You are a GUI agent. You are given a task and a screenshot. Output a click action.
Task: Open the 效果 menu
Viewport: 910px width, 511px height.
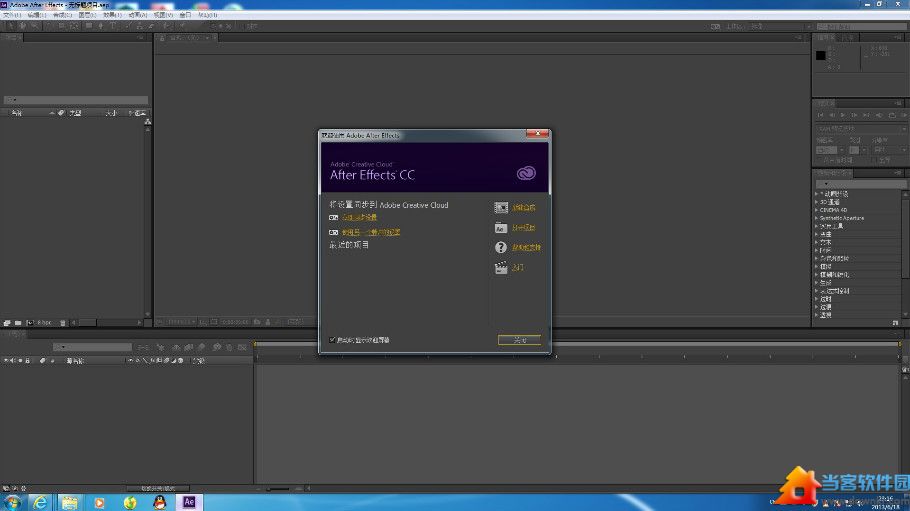point(113,15)
